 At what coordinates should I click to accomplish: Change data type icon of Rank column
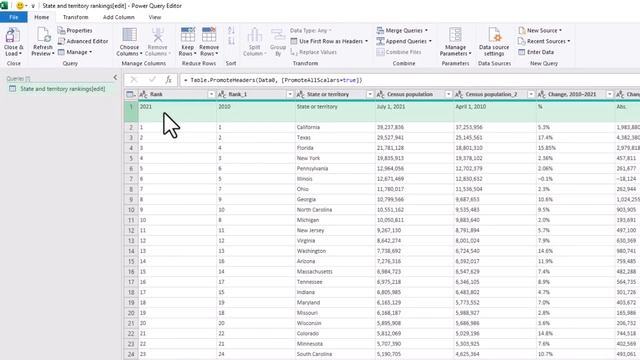click(143, 94)
